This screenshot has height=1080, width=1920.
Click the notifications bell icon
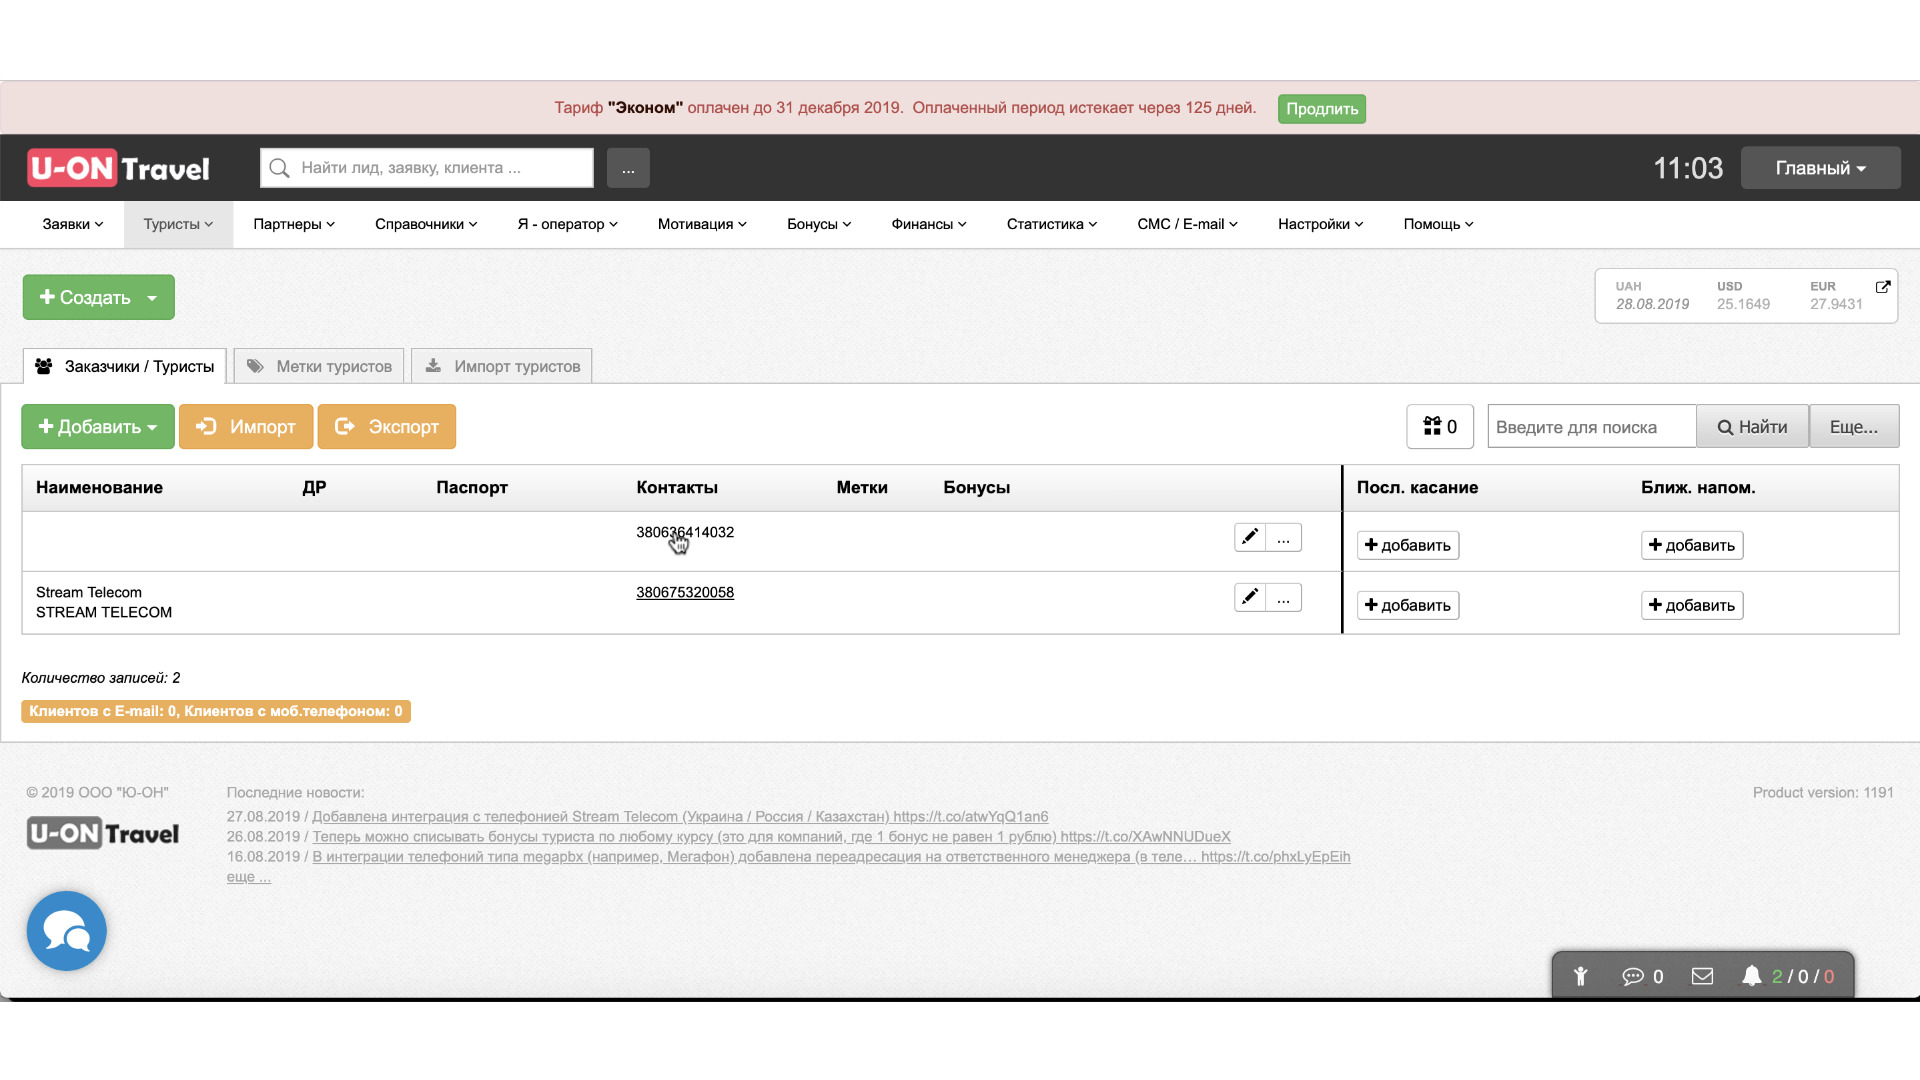click(x=1751, y=976)
